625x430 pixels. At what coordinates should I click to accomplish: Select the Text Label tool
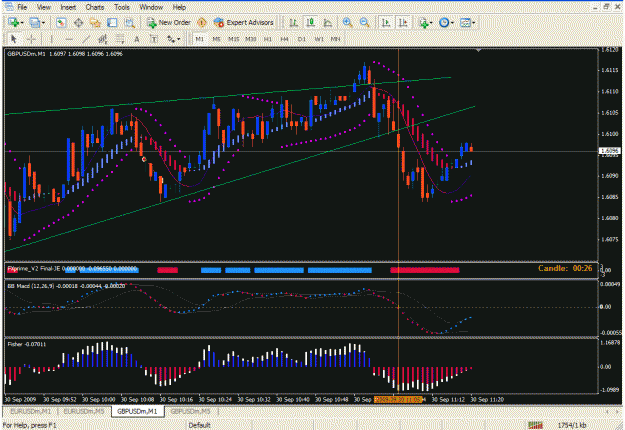point(154,39)
